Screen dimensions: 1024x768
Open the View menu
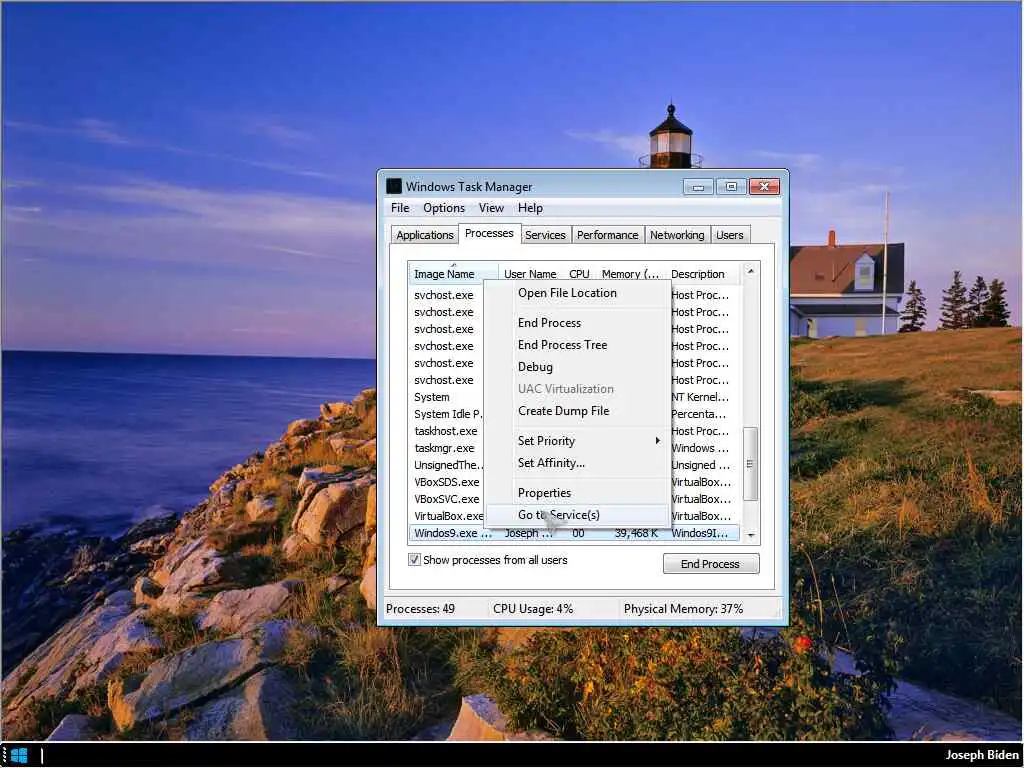491,208
